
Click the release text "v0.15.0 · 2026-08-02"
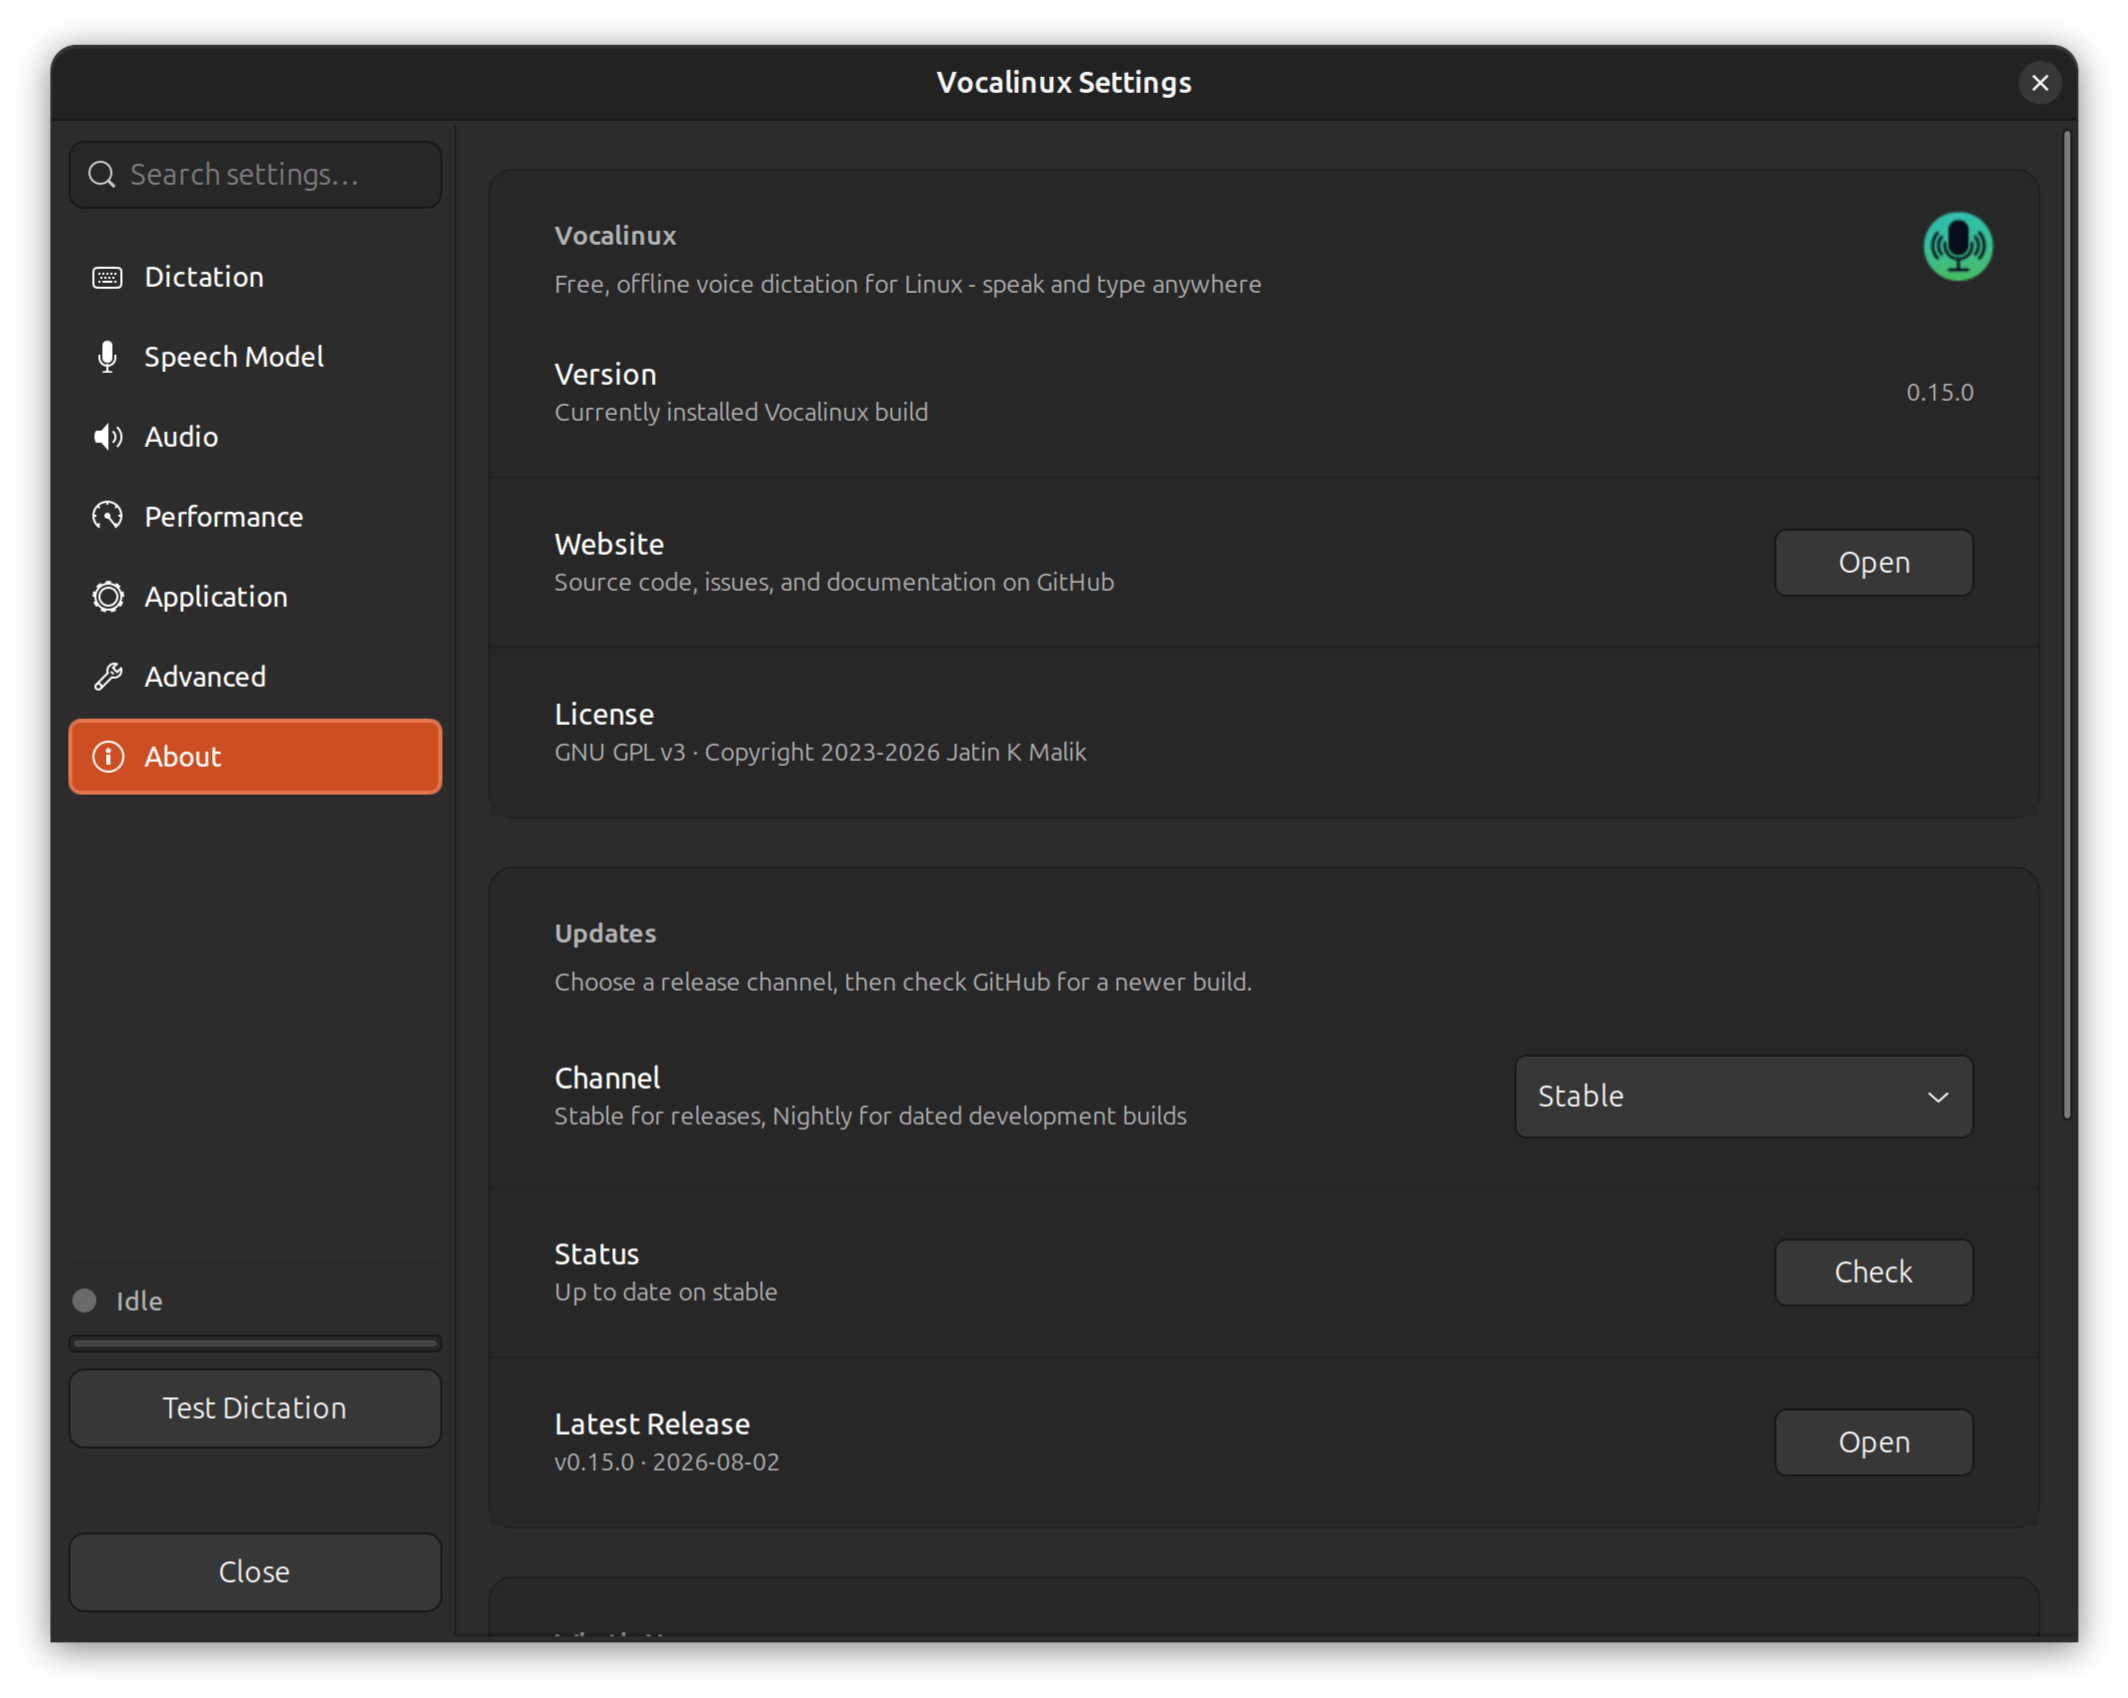(667, 1462)
